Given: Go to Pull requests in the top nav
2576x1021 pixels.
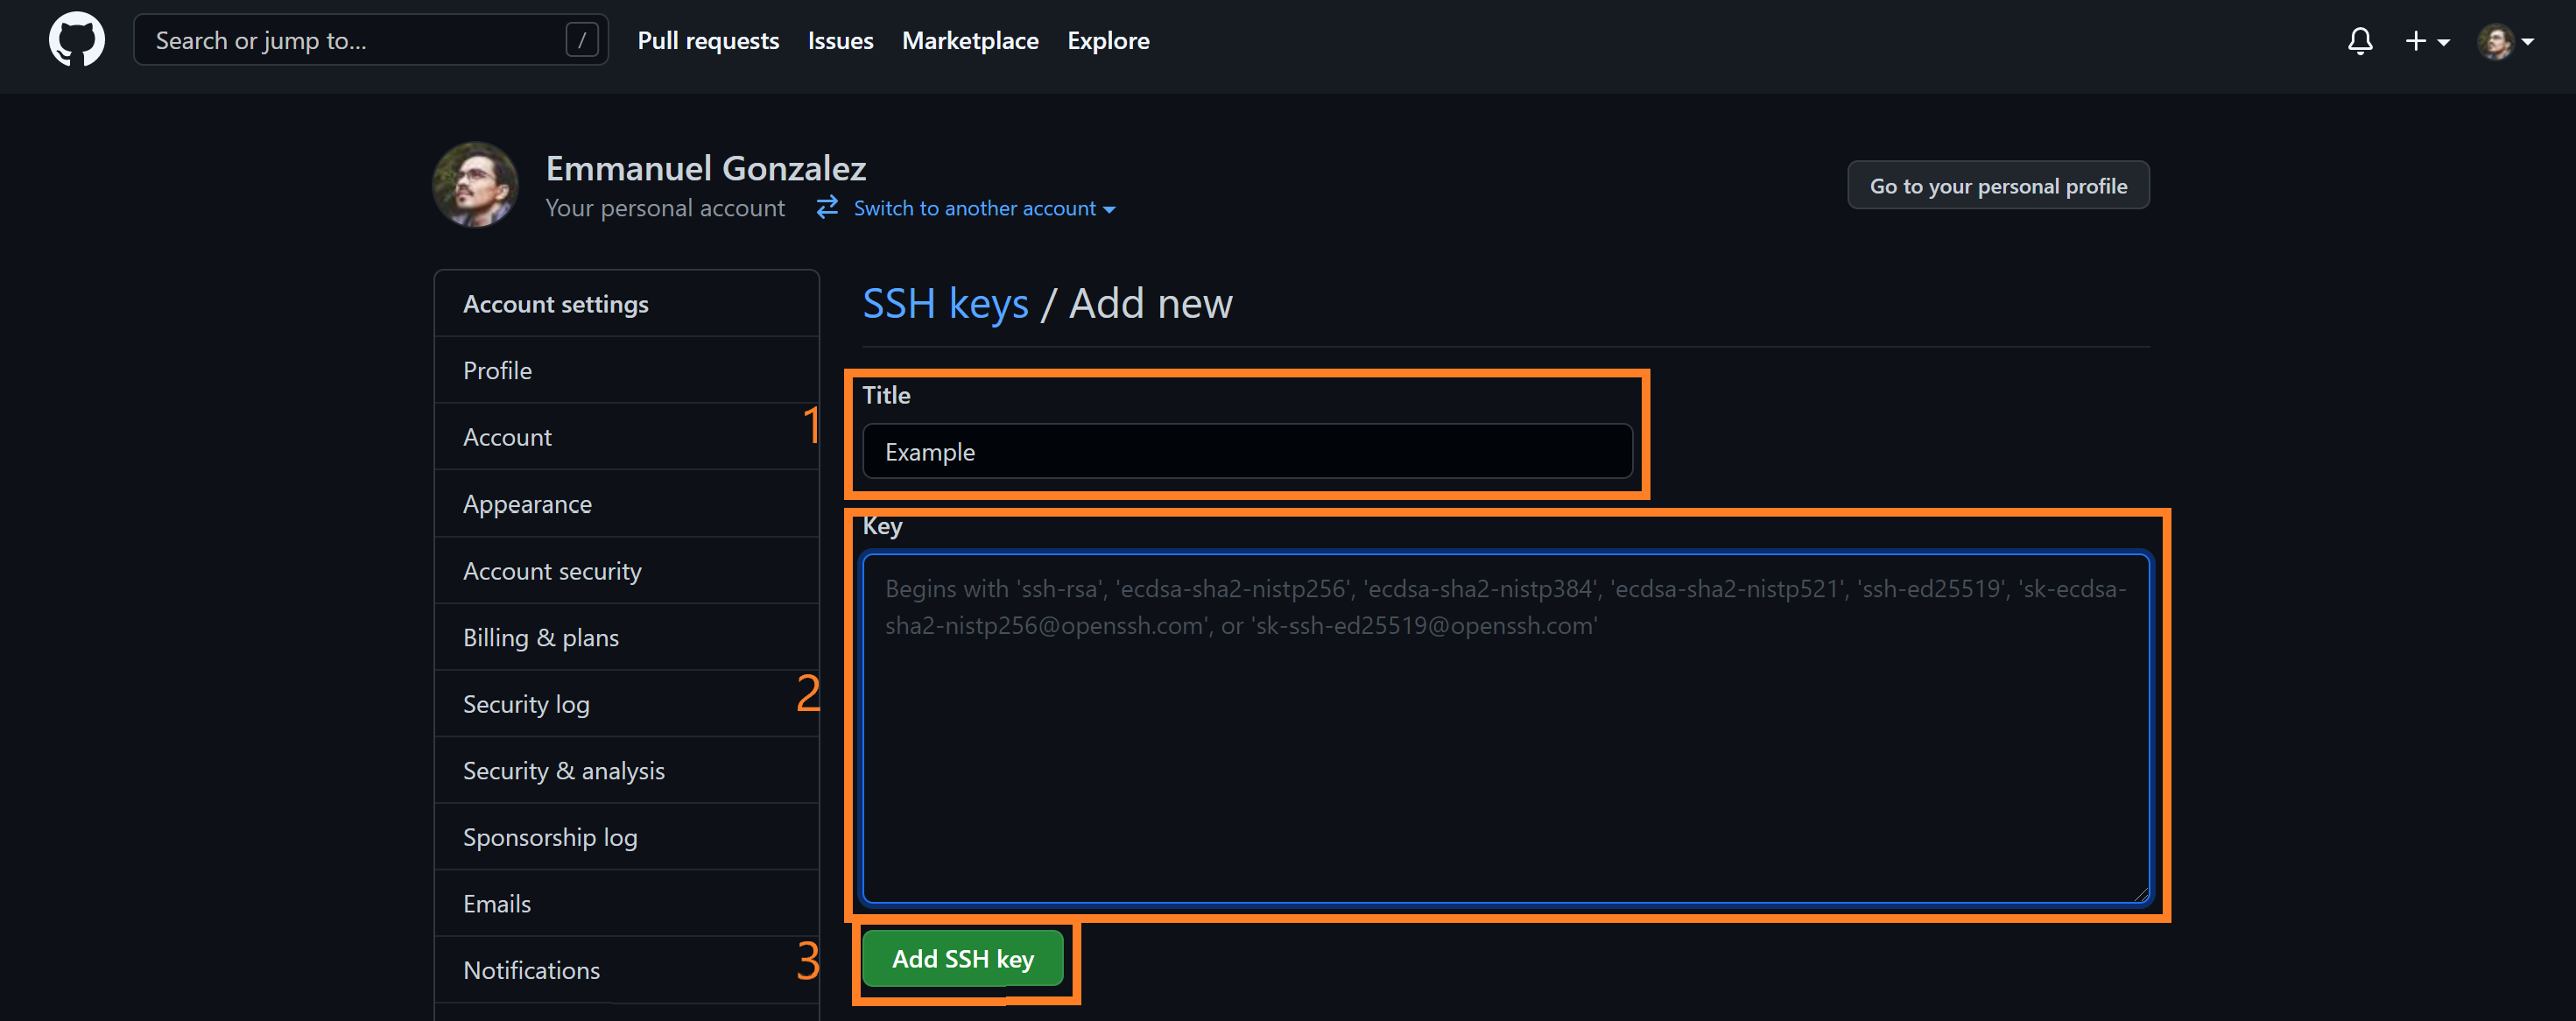Looking at the screenshot, I should point(708,41).
